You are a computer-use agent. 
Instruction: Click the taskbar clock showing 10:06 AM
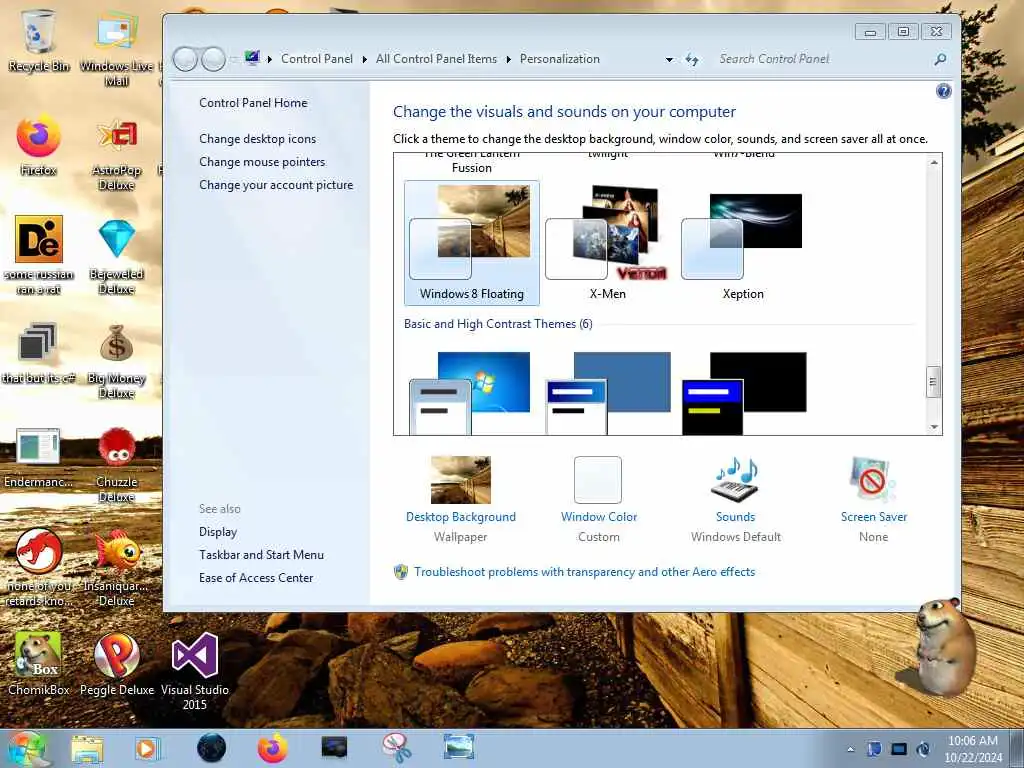tap(973, 749)
